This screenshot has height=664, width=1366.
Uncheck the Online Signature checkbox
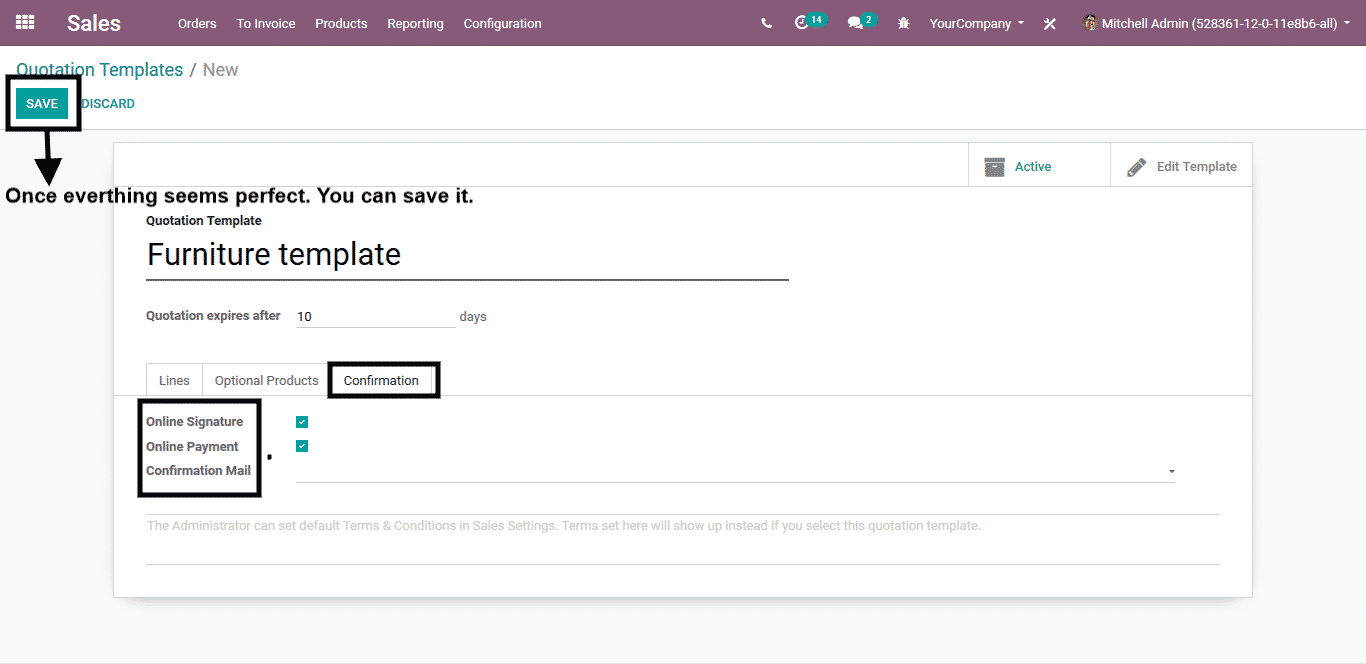tap(302, 422)
